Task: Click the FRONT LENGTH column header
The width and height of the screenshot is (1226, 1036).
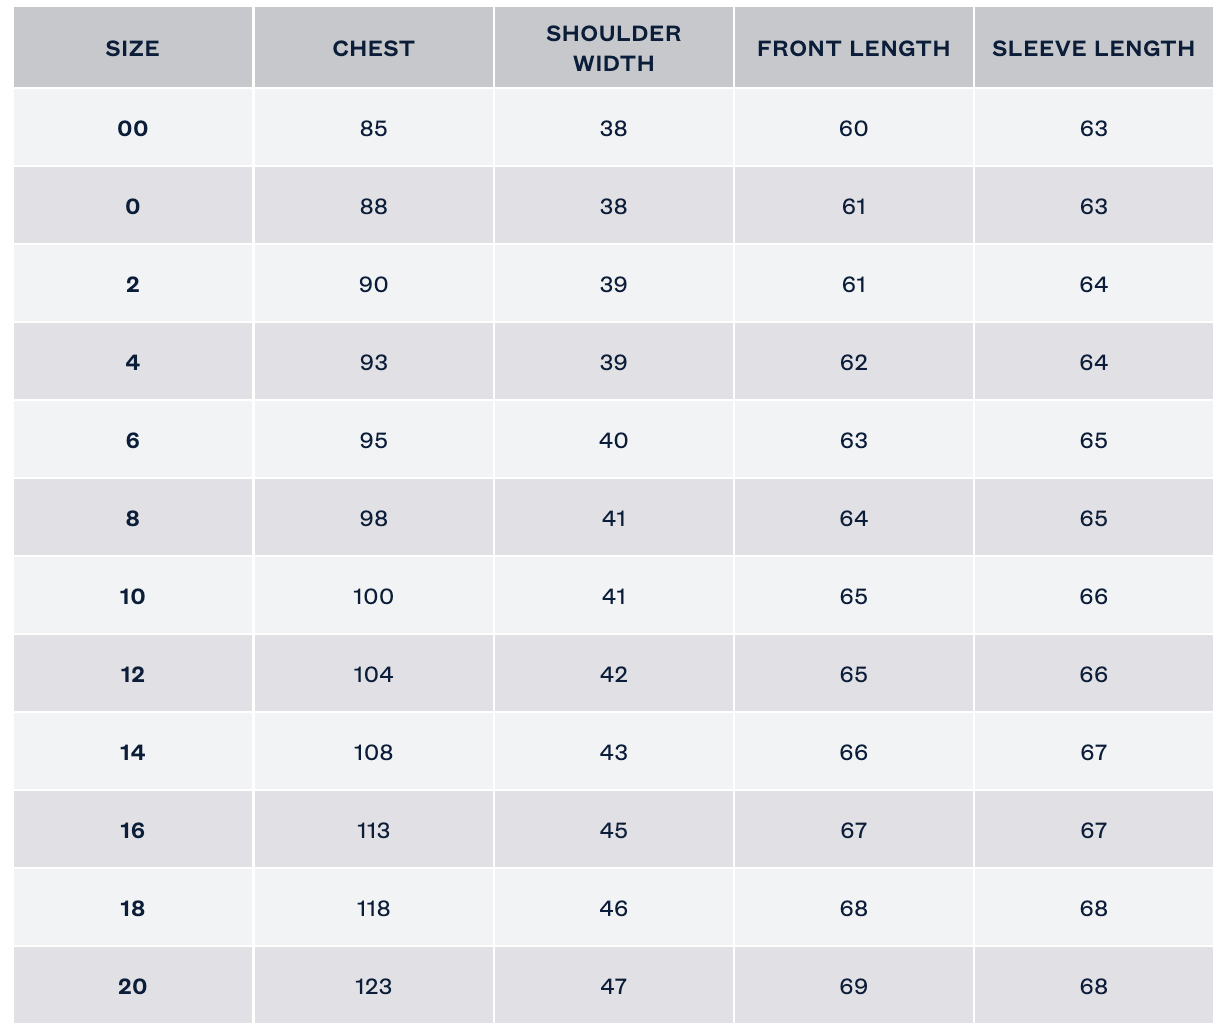Action: (853, 48)
